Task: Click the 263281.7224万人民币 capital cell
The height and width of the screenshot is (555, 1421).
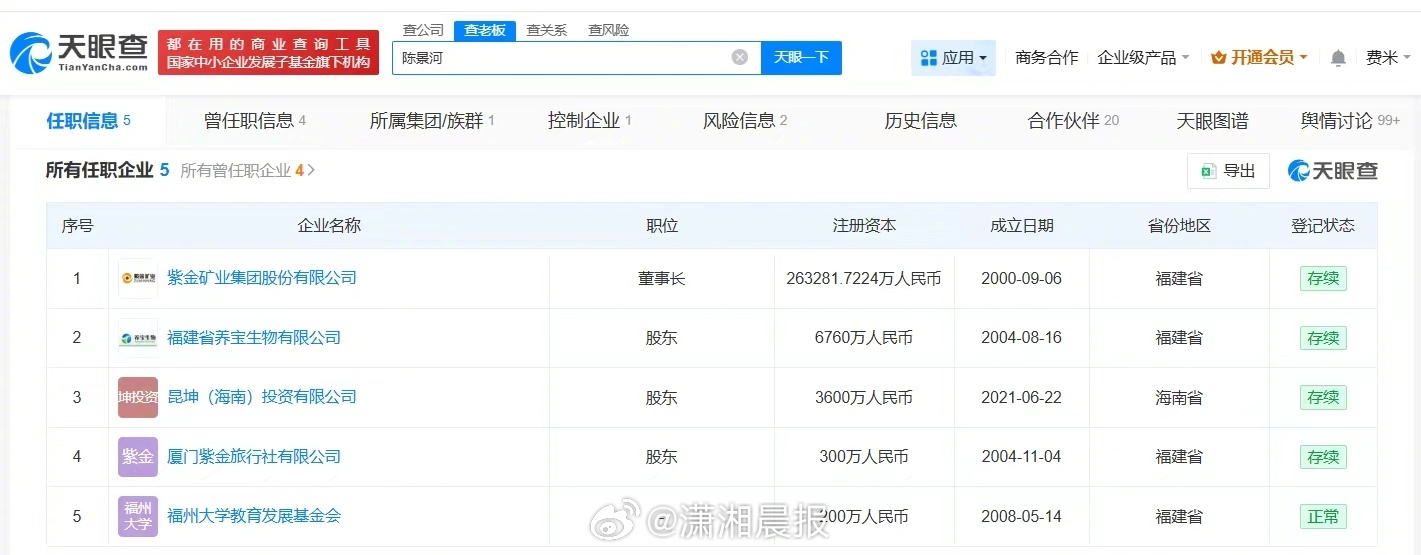Action: pos(864,279)
